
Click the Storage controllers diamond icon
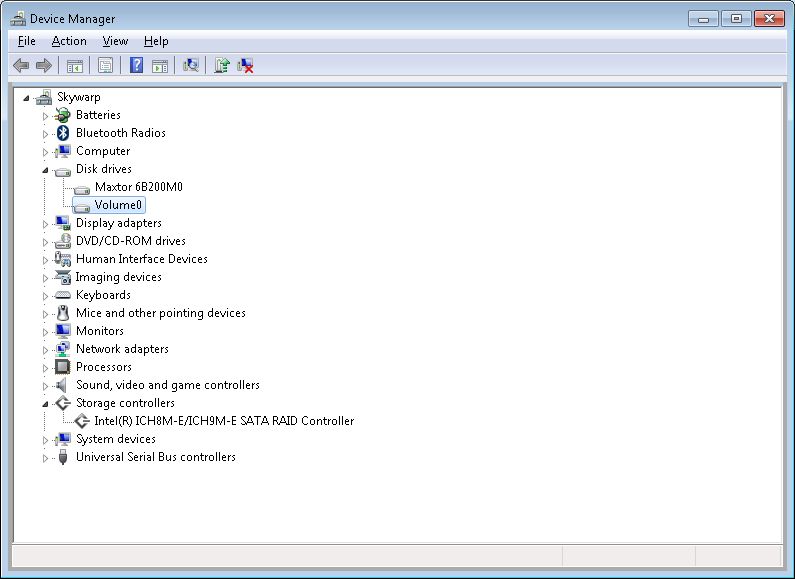coord(63,403)
